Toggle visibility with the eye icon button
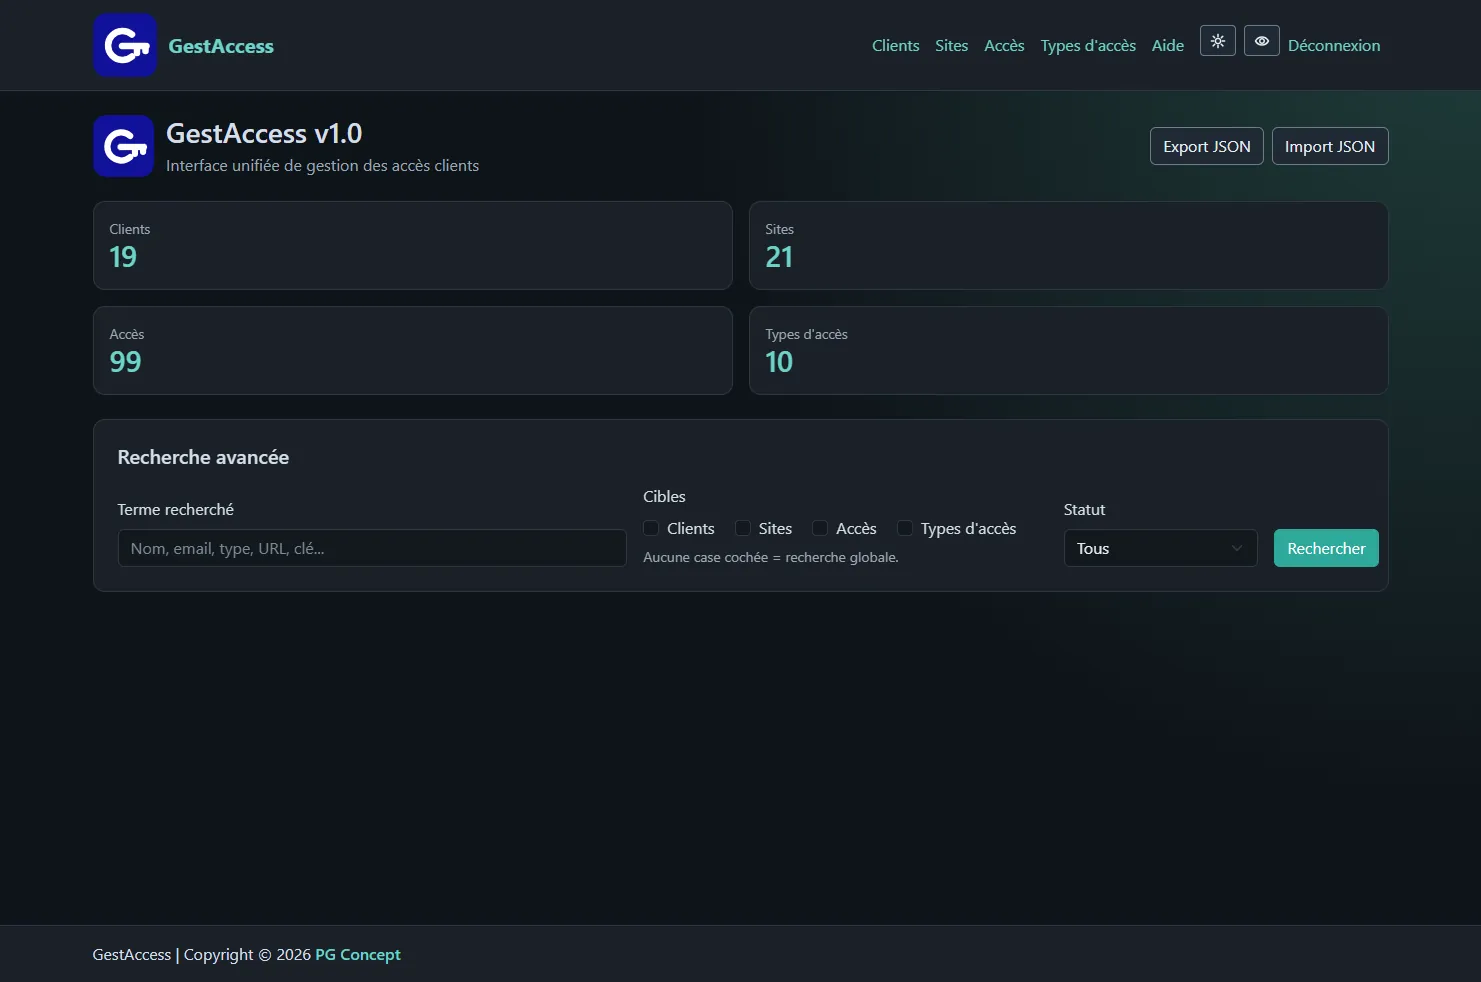Viewport: 1481px width, 982px height. coord(1261,41)
